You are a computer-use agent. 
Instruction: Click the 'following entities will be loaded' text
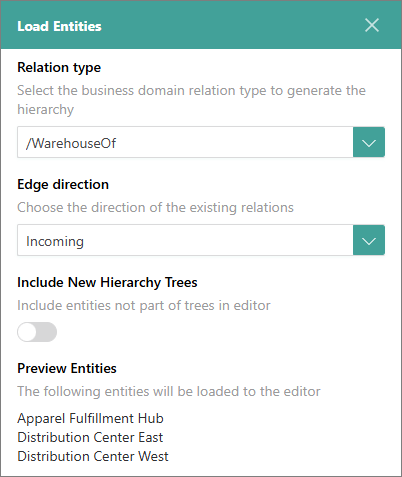(169, 391)
